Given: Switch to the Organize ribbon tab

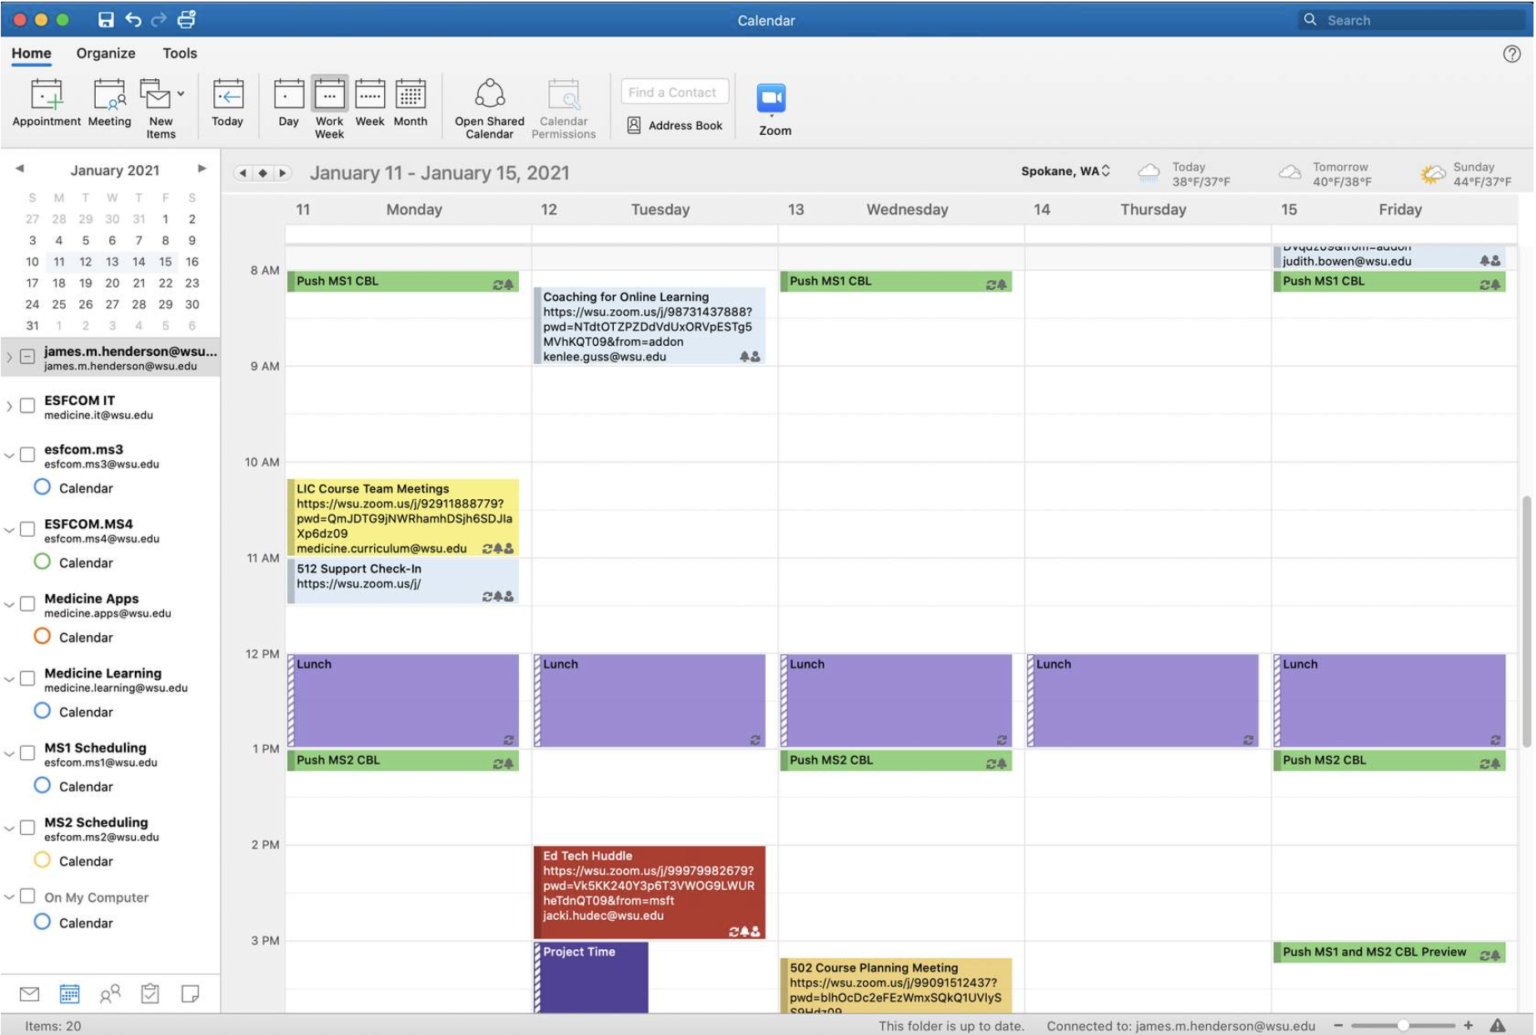Looking at the screenshot, I should pyautogui.click(x=105, y=53).
